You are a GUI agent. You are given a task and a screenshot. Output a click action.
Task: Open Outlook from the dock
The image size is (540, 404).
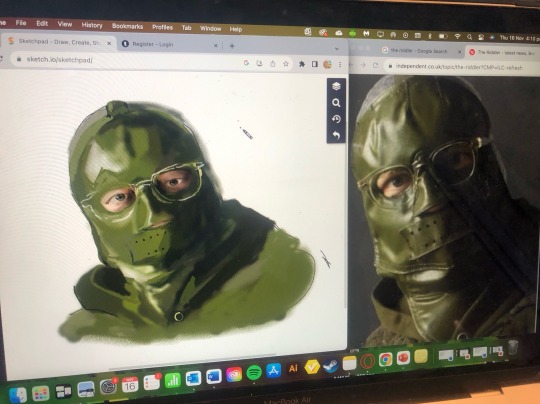pyautogui.click(x=193, y=378)
